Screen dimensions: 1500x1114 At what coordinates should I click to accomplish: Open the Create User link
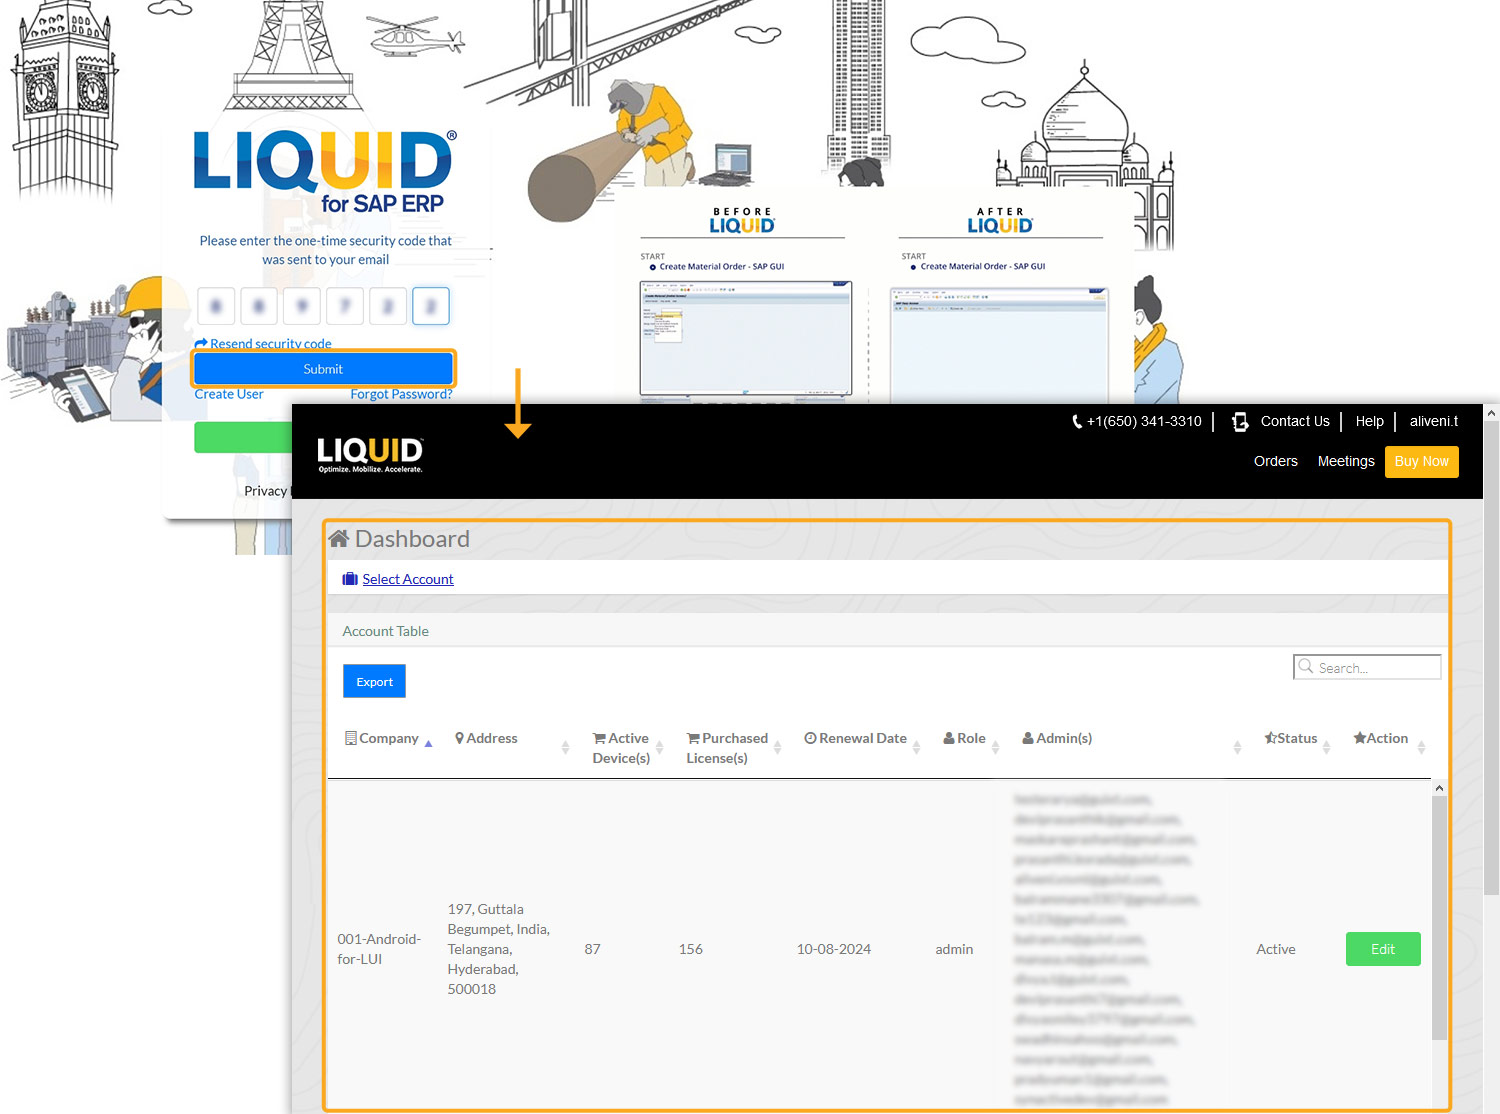tap(229, 394)
